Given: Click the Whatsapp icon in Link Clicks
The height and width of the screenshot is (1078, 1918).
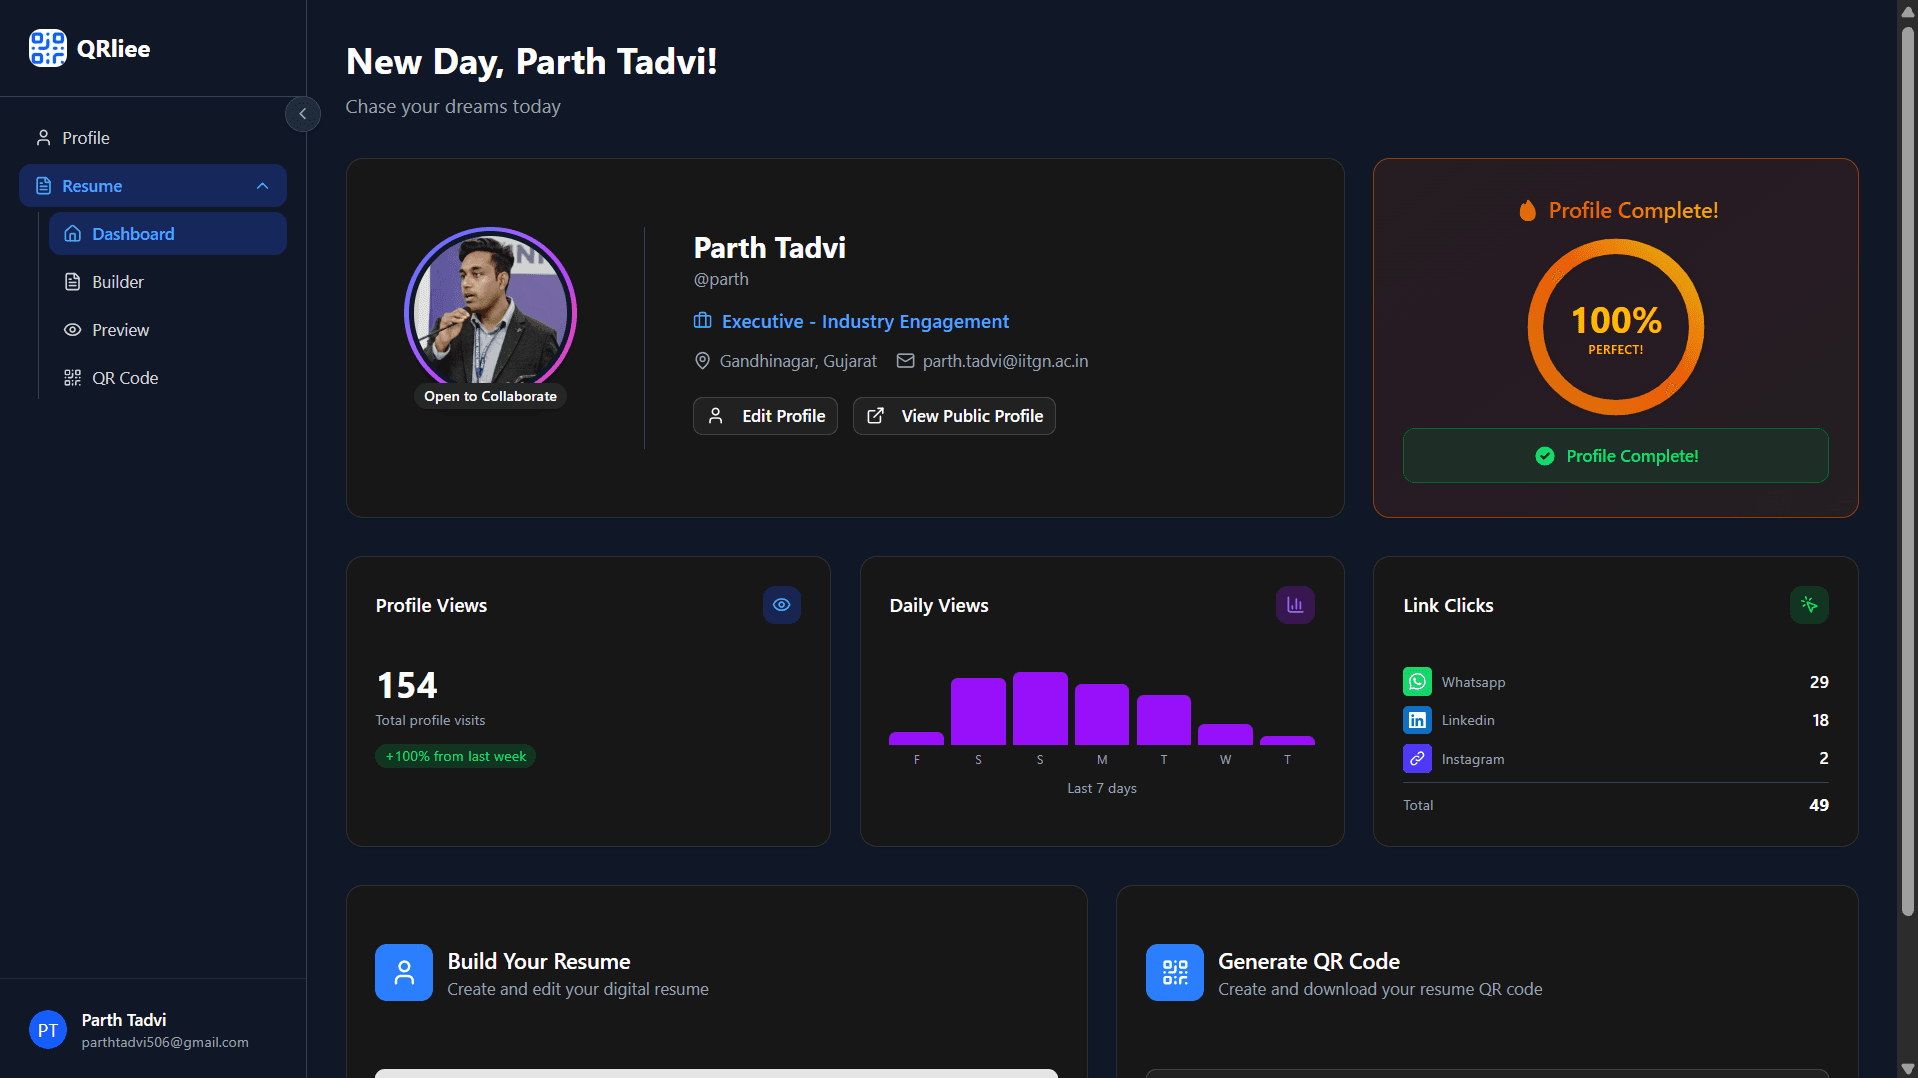Looking at the screenshot, I should coord(1416,681).
